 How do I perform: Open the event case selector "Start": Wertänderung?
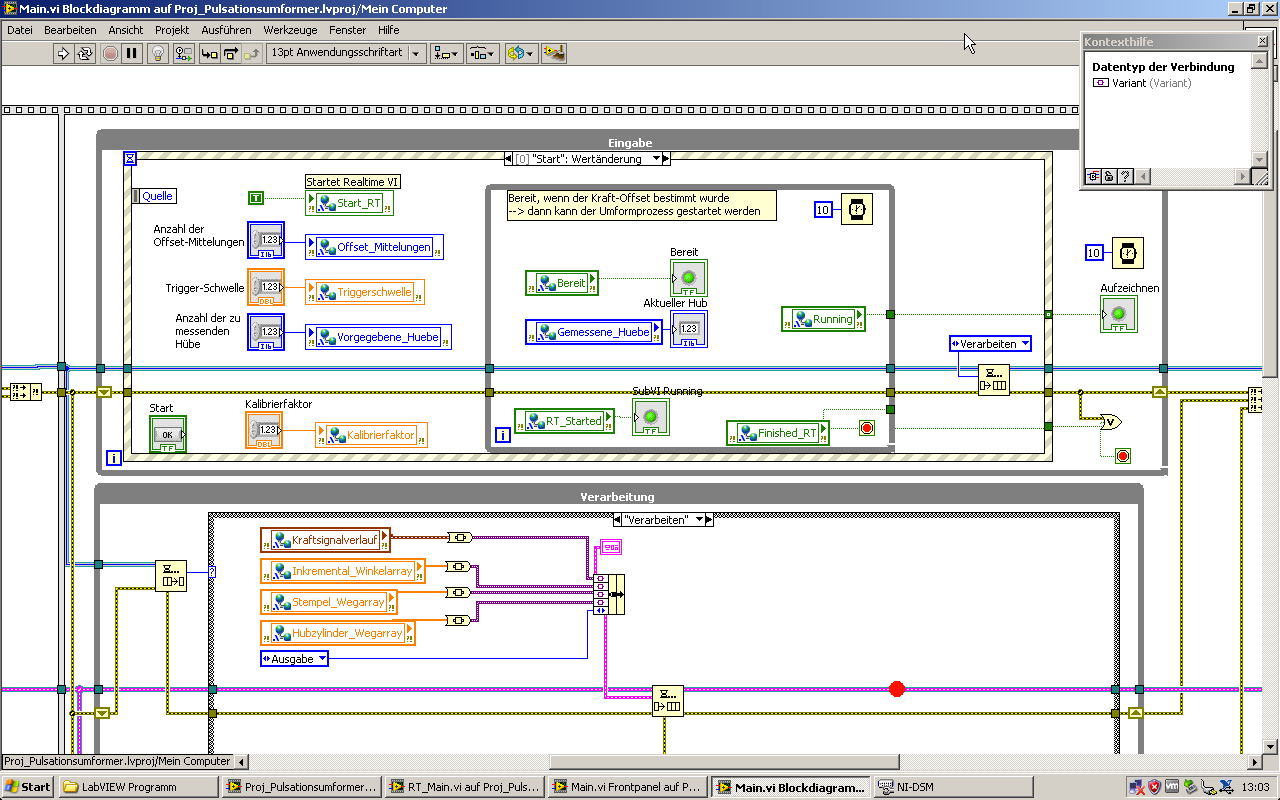point(587,158)
